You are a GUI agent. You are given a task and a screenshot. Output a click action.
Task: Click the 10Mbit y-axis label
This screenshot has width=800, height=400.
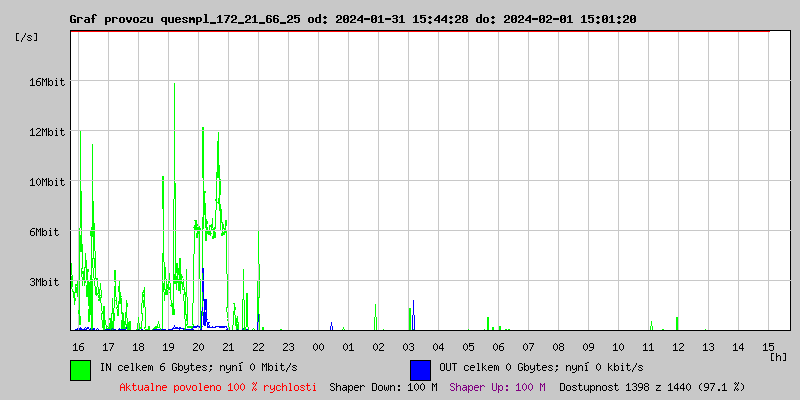pyautogui.click(x=47, y=182)
